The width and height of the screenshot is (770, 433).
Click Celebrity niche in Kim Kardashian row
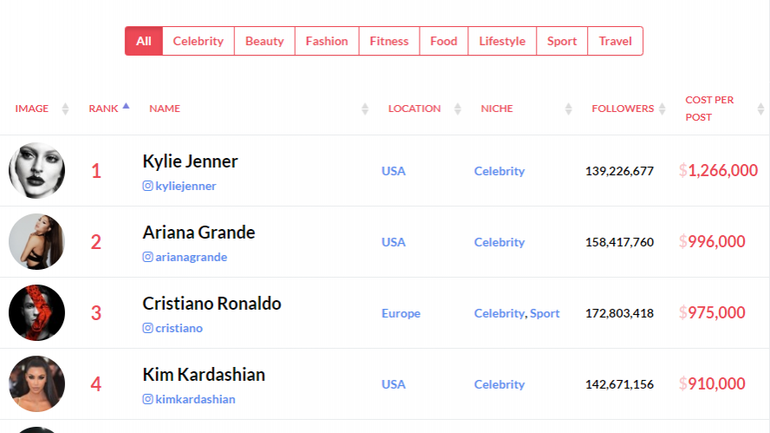tap(499, 385)
